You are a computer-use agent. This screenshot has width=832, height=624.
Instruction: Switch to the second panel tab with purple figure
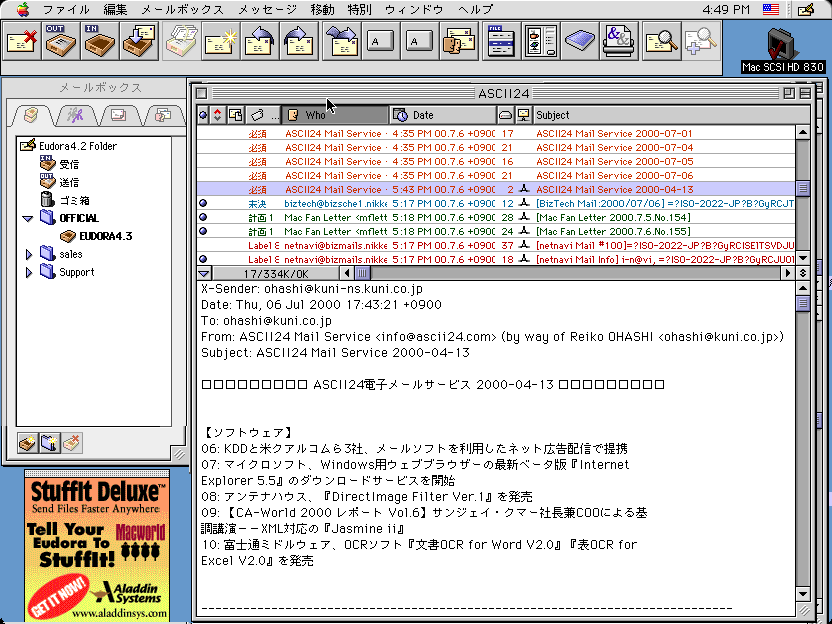pyautogui.click(x=75, y=115)
